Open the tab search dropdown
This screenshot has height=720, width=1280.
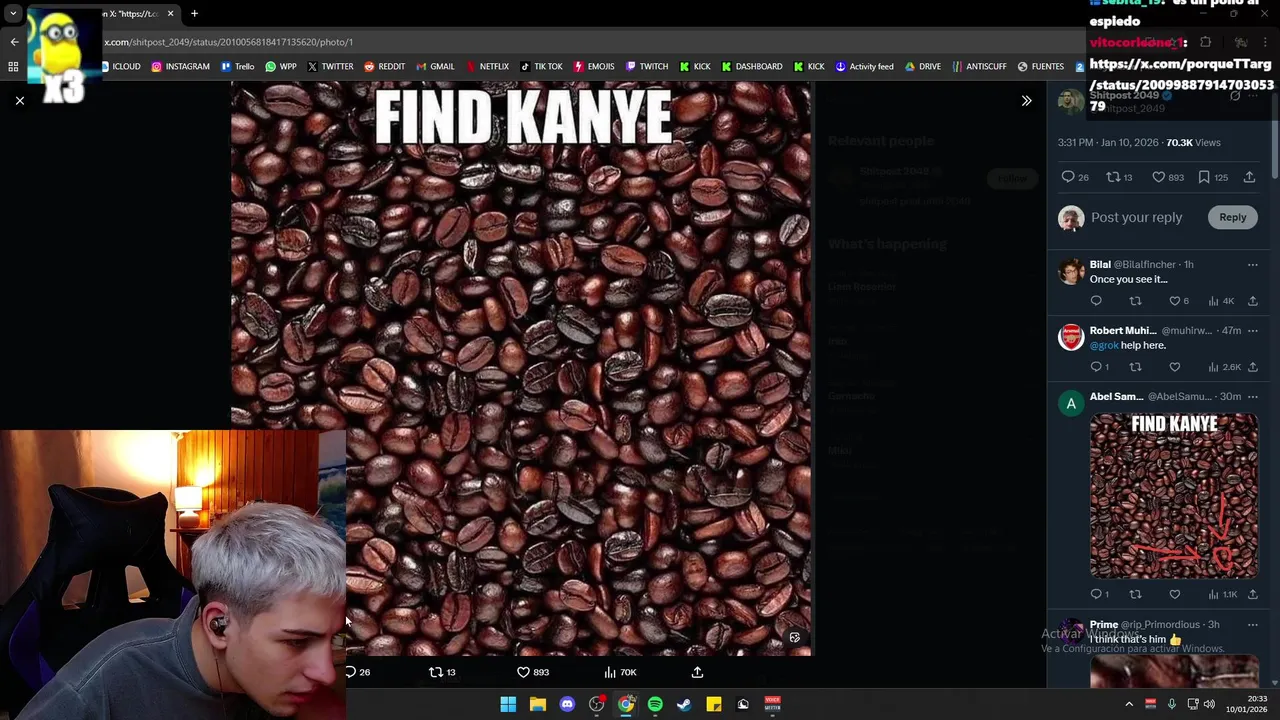(x=13, y=13)
